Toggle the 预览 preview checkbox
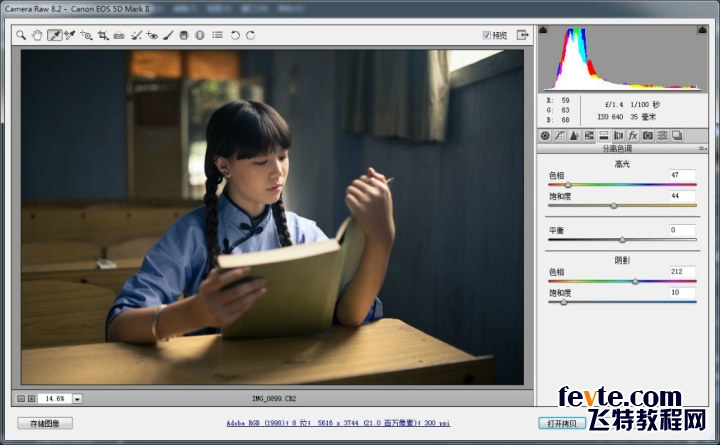Image resolution: width=720 pixels, height=445 pixels. [486, 35]
